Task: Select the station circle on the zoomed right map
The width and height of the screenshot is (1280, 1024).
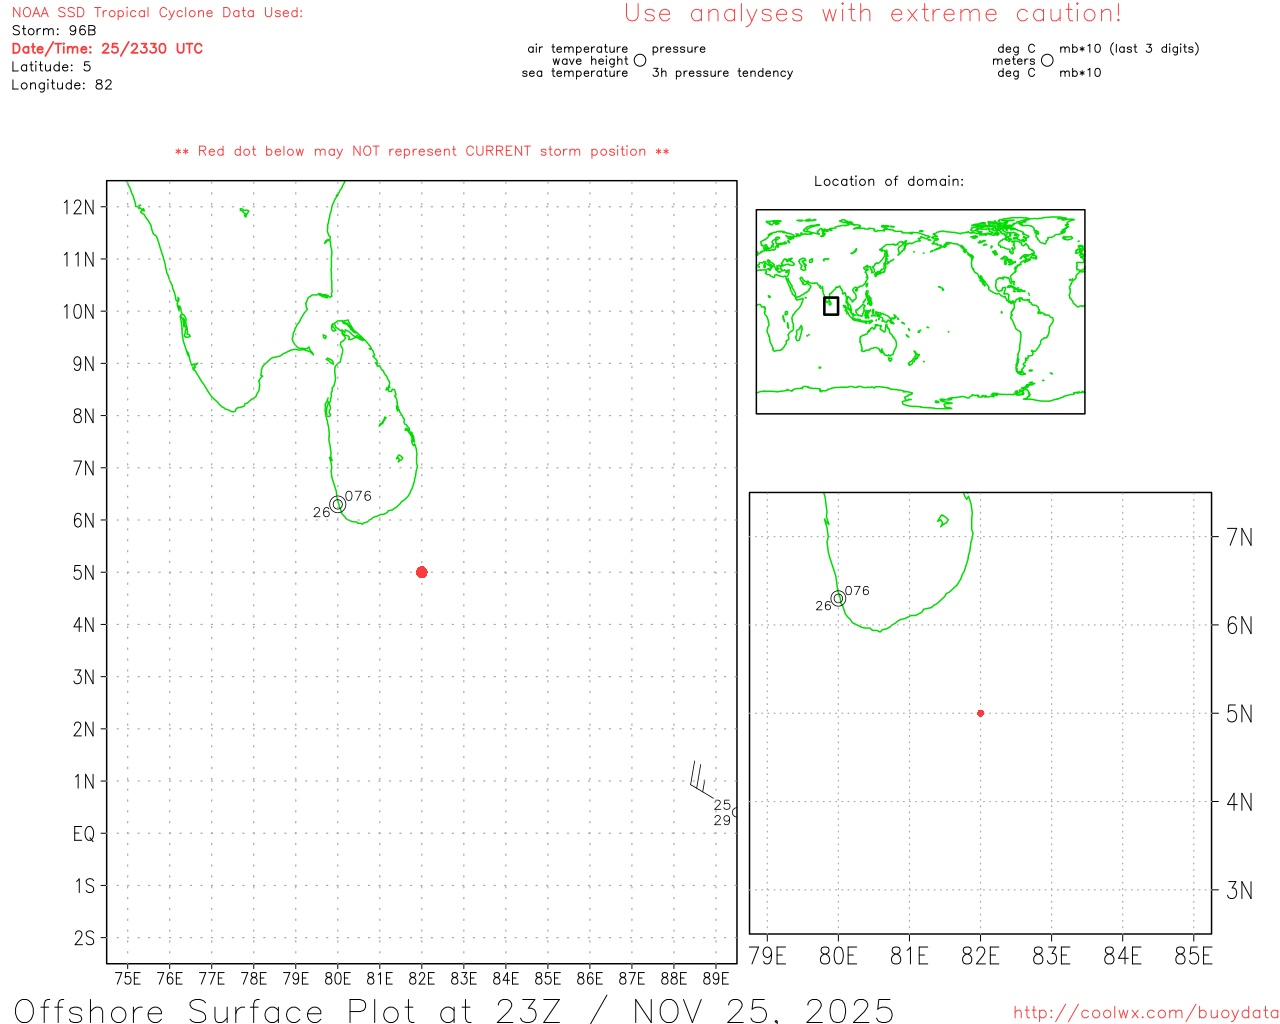Action: 838,598
